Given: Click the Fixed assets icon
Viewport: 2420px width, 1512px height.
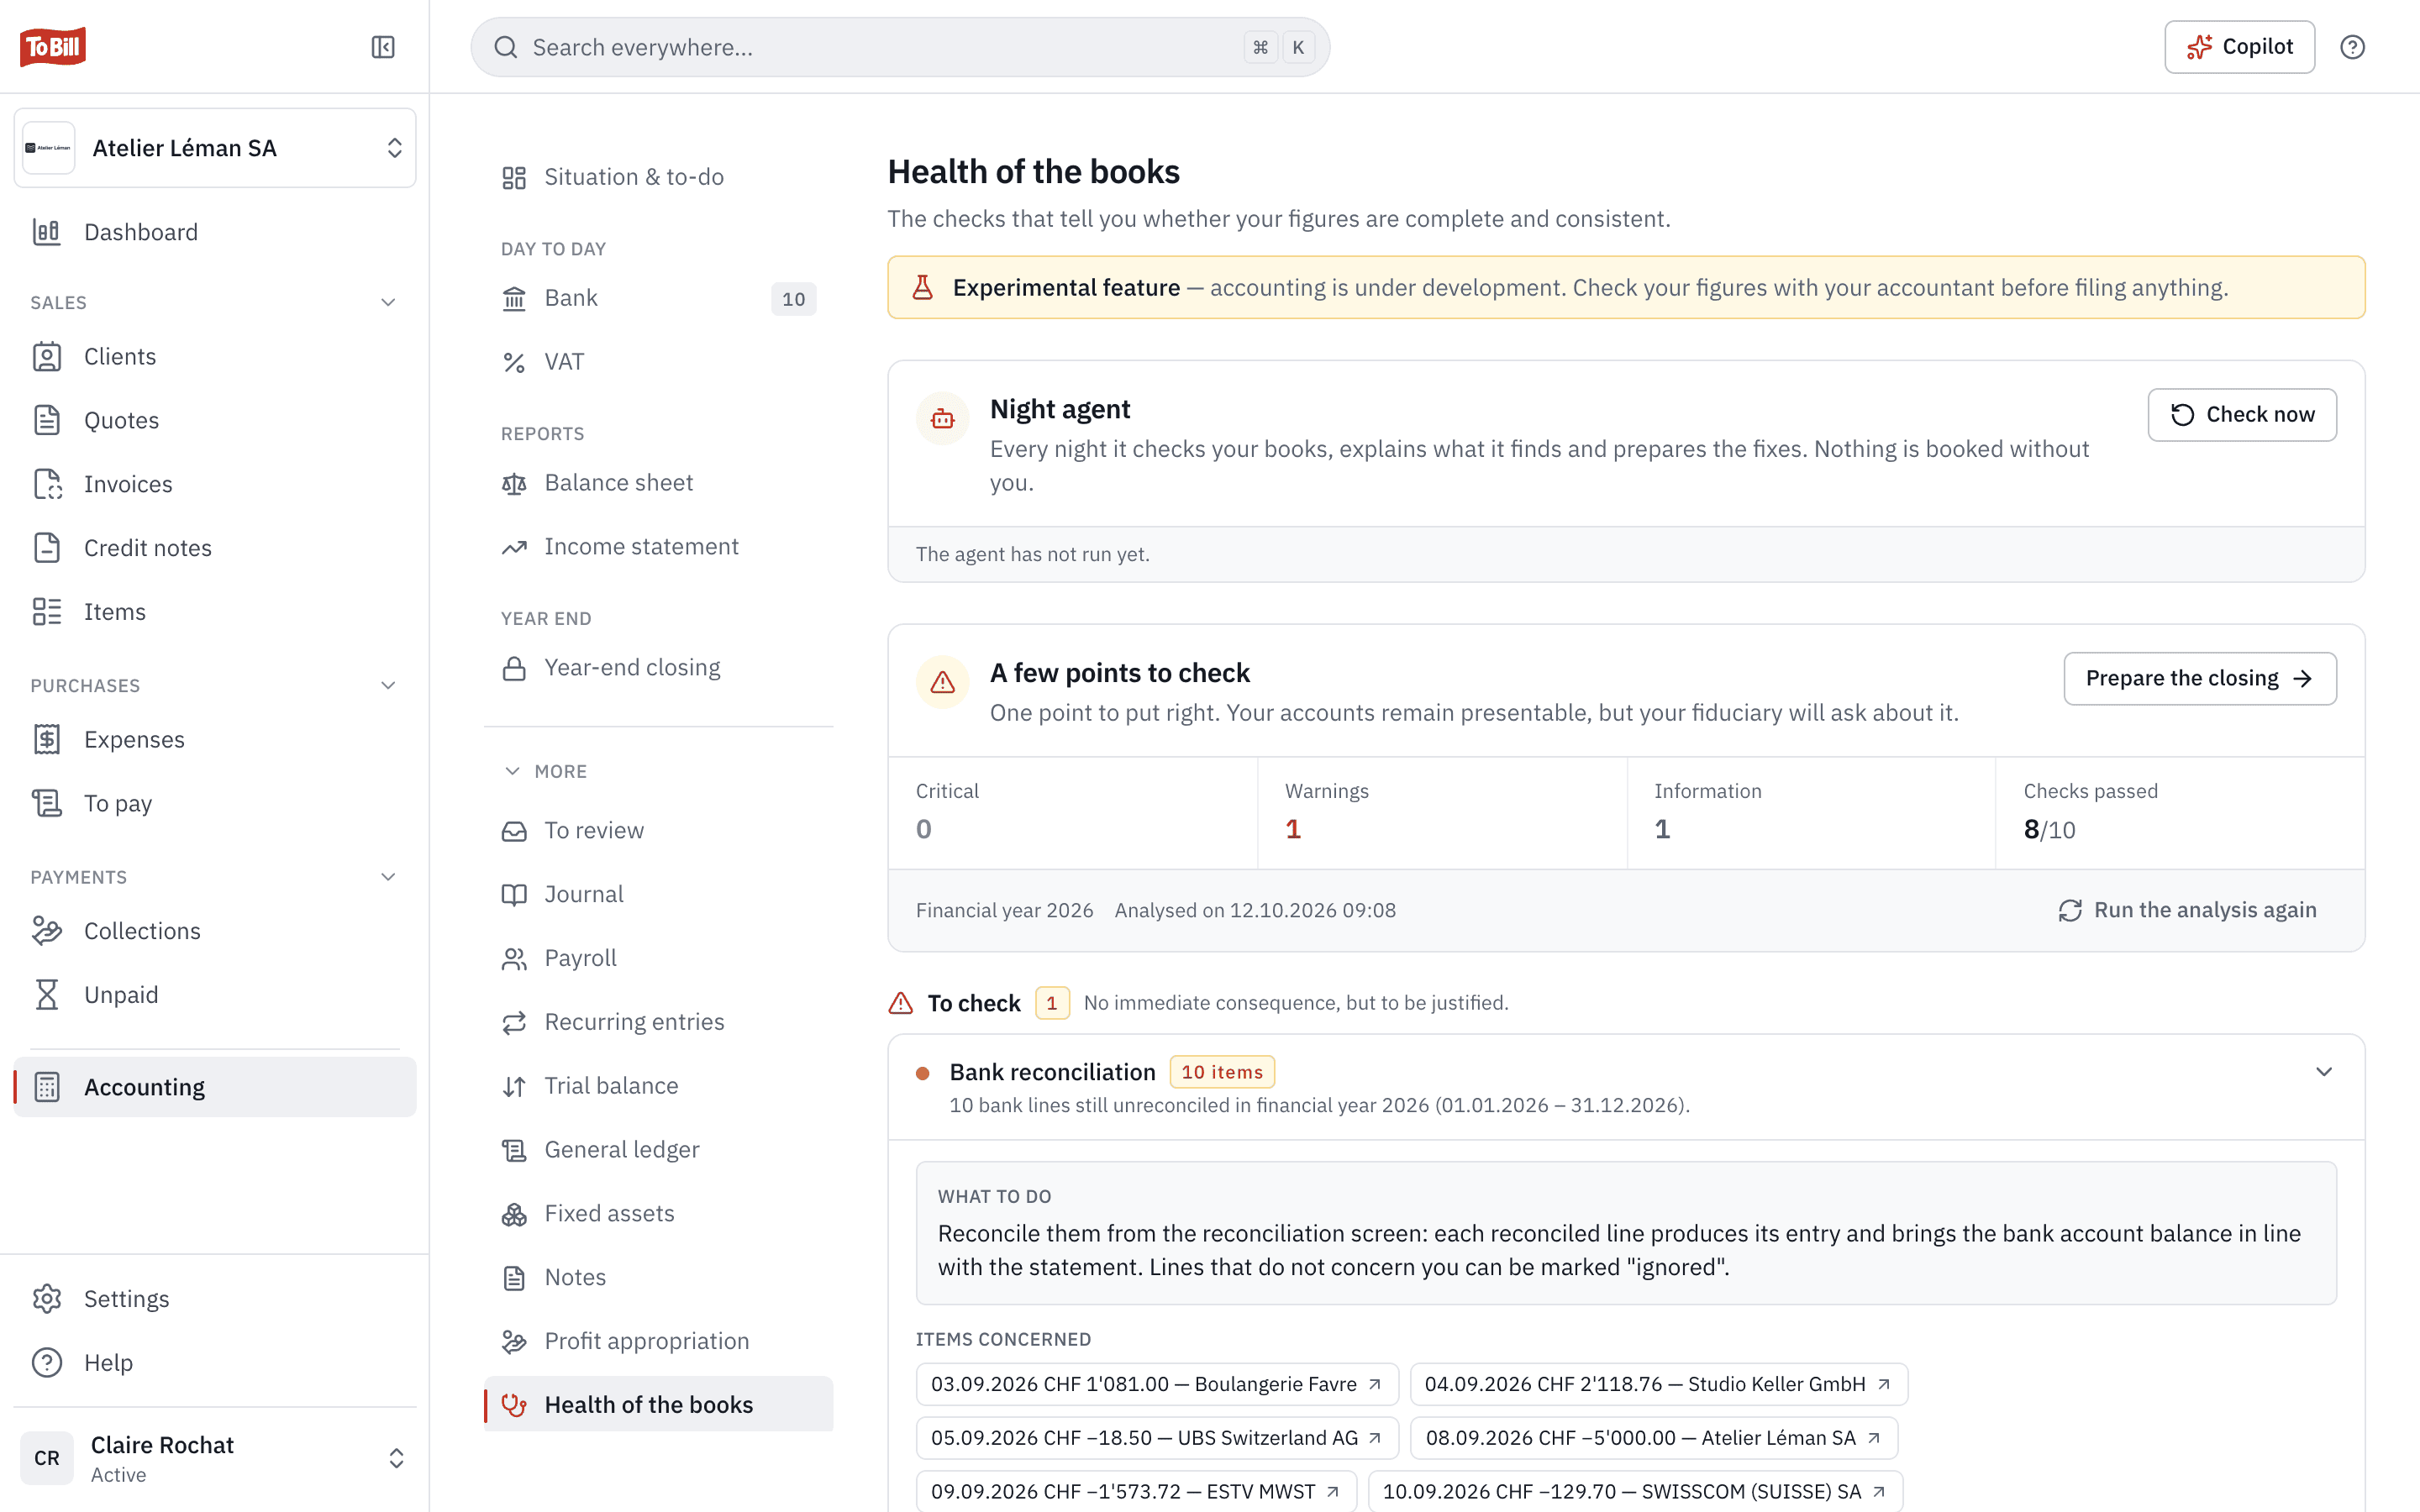Looking at the screenshot, I should point(514,1214).
